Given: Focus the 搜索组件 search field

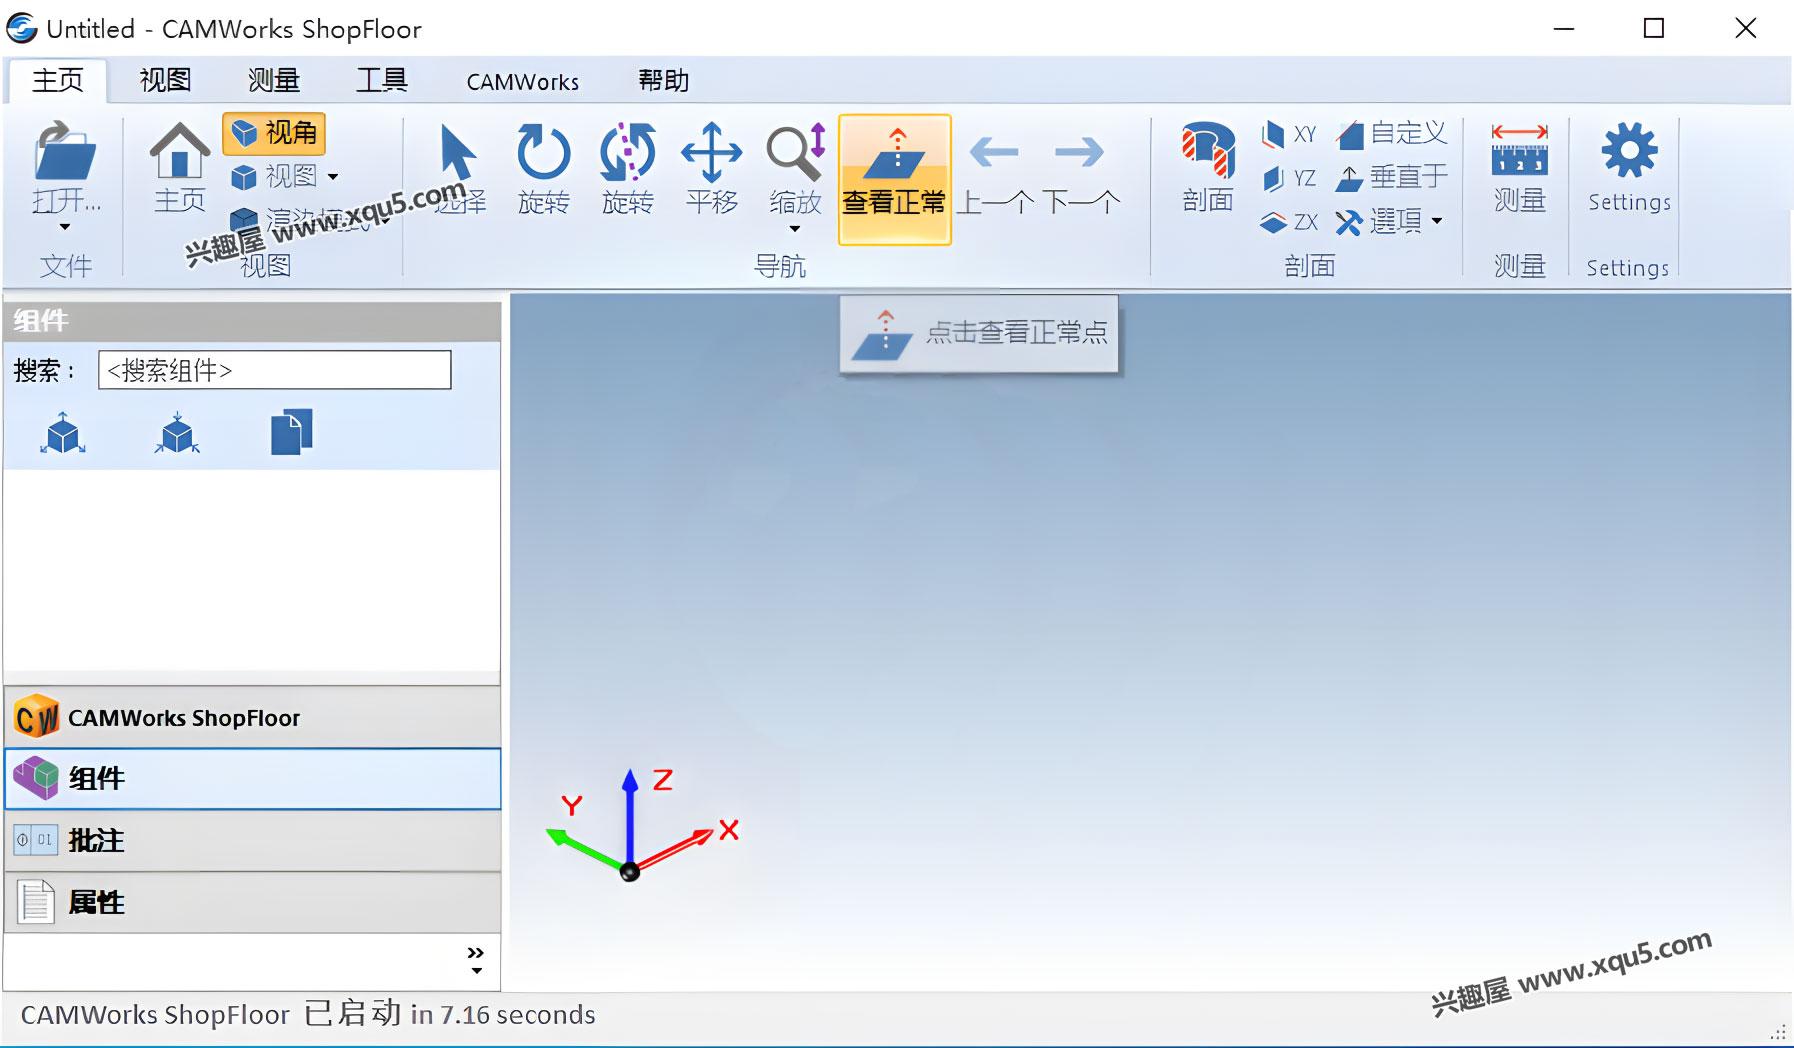Looking at the screenshot, I should pos(275,370).
